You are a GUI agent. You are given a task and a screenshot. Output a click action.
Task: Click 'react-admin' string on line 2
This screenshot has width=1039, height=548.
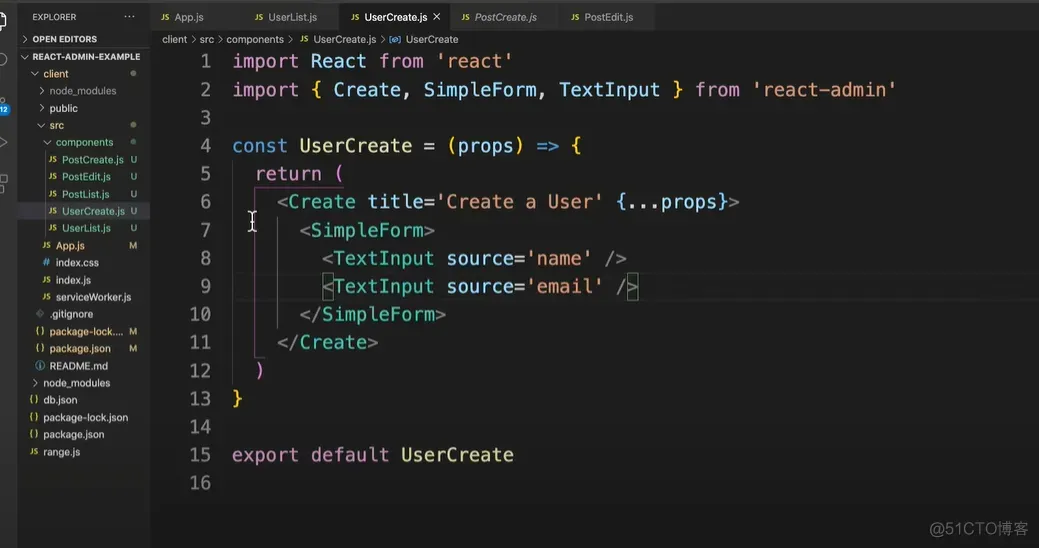824,89
